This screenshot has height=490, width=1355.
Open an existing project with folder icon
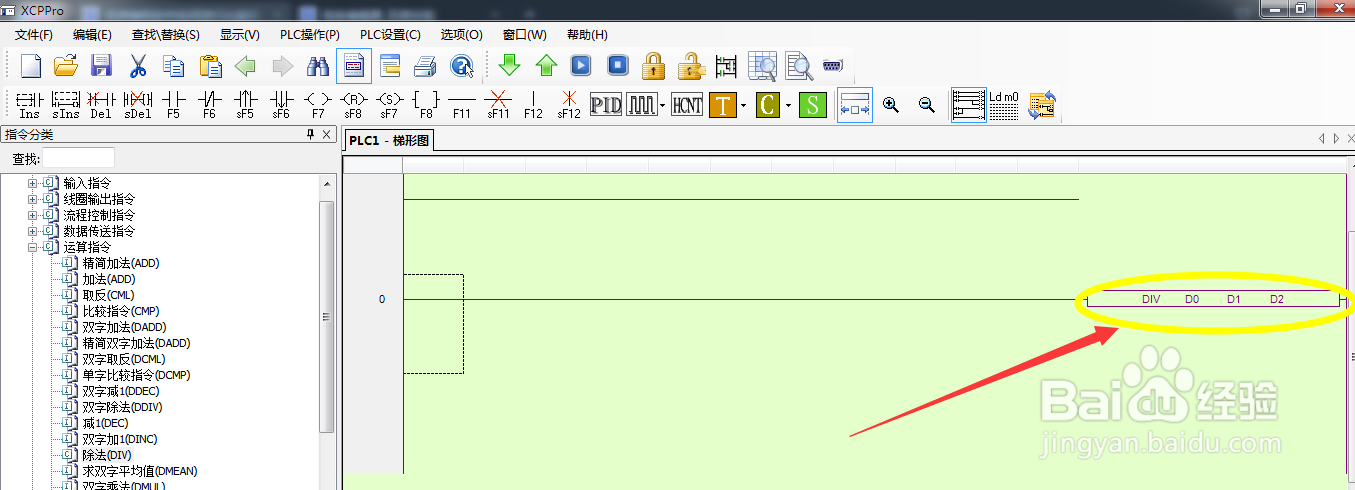[x=66, y=66]
